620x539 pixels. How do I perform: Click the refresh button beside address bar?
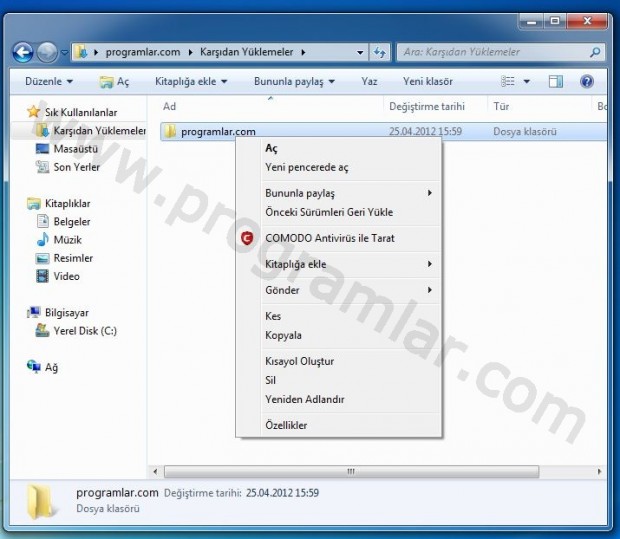pyautogui.click(x=380, y=52)
